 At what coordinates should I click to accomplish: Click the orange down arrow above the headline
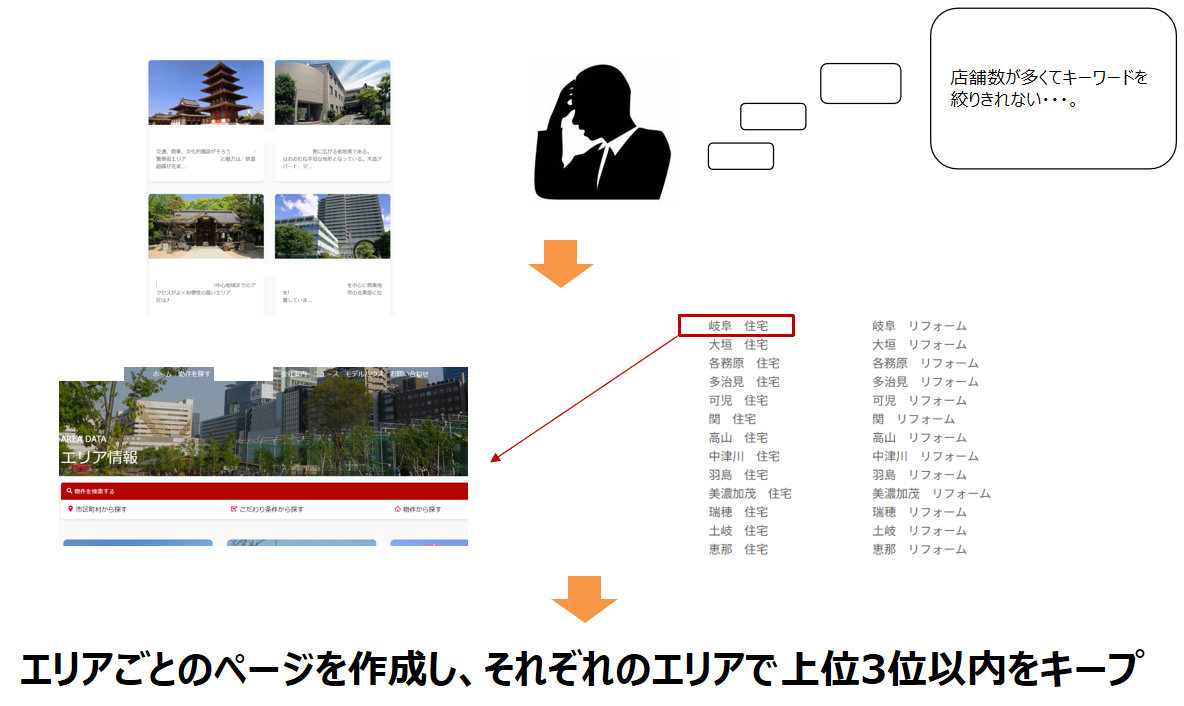pos(584,599)
